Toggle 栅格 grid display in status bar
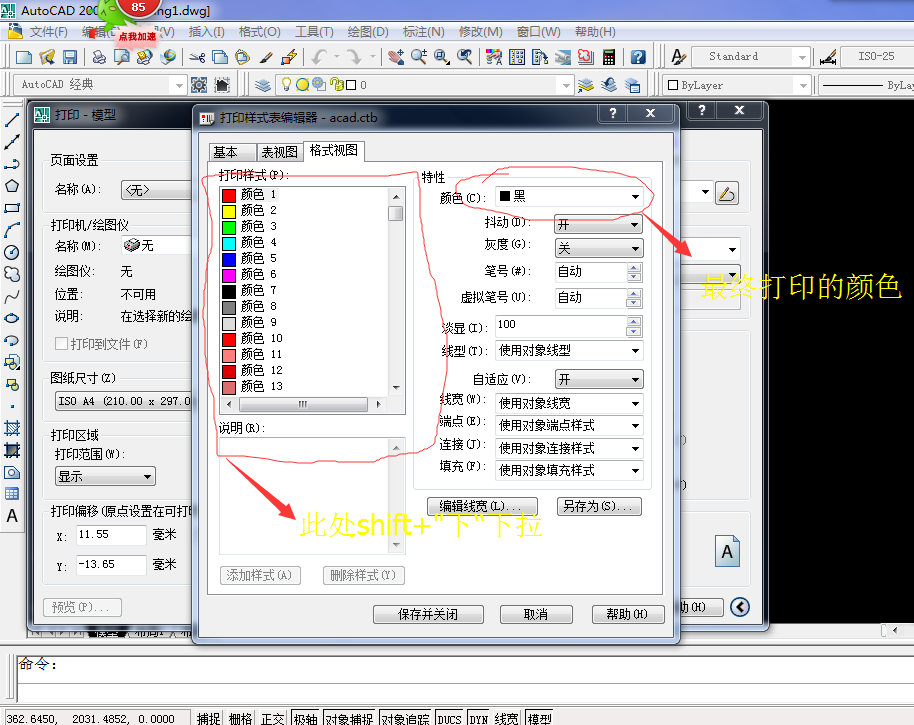Viewport: 914px width, 725px height. (x=240, y=718)
